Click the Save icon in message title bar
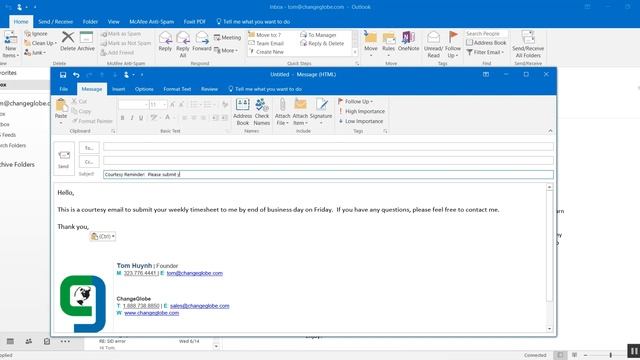Viewport: 640px width, 360px height. [63, 75]
